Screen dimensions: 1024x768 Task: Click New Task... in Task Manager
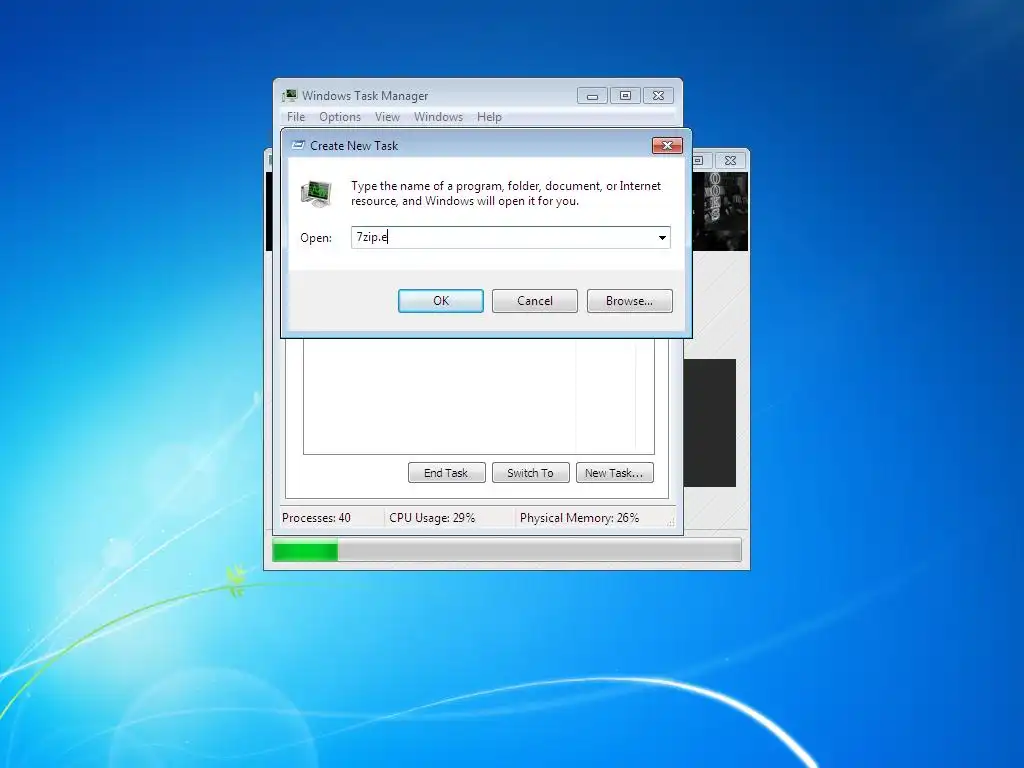point(615,473)
